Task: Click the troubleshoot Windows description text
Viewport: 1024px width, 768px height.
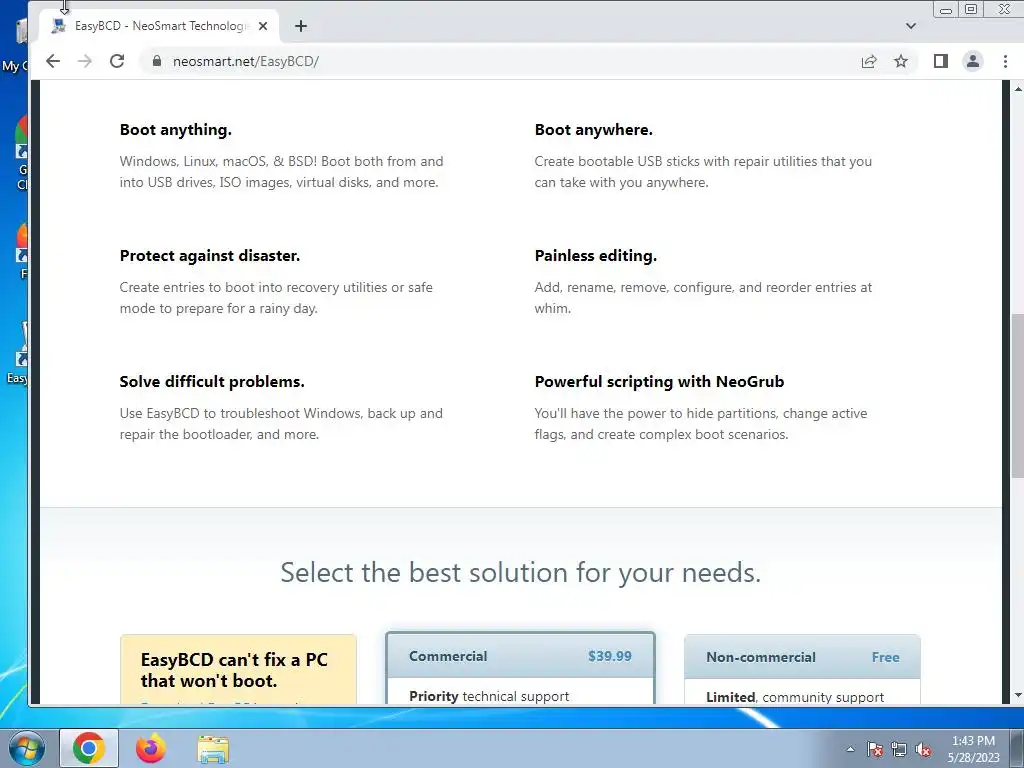Action: pyautogui.click(x=281, y=424)
